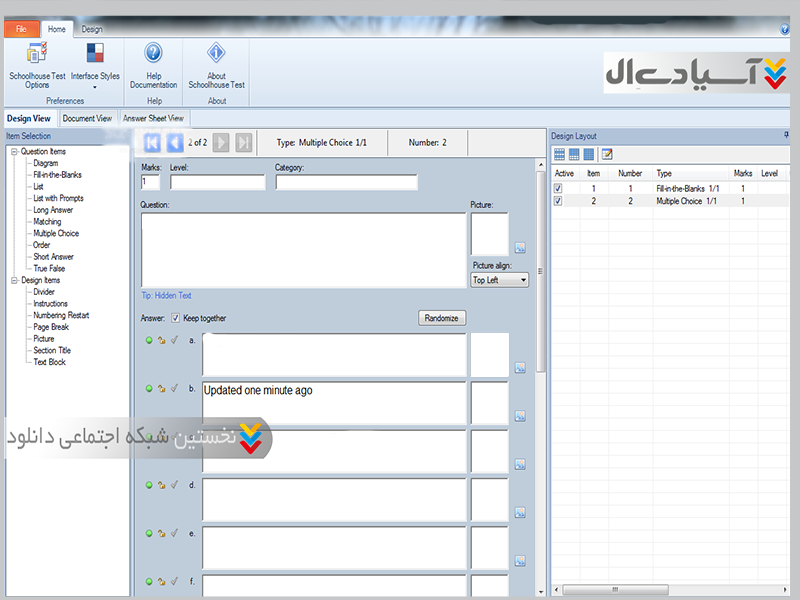
Task: Go to the previous question item
Action: [175, 143]
